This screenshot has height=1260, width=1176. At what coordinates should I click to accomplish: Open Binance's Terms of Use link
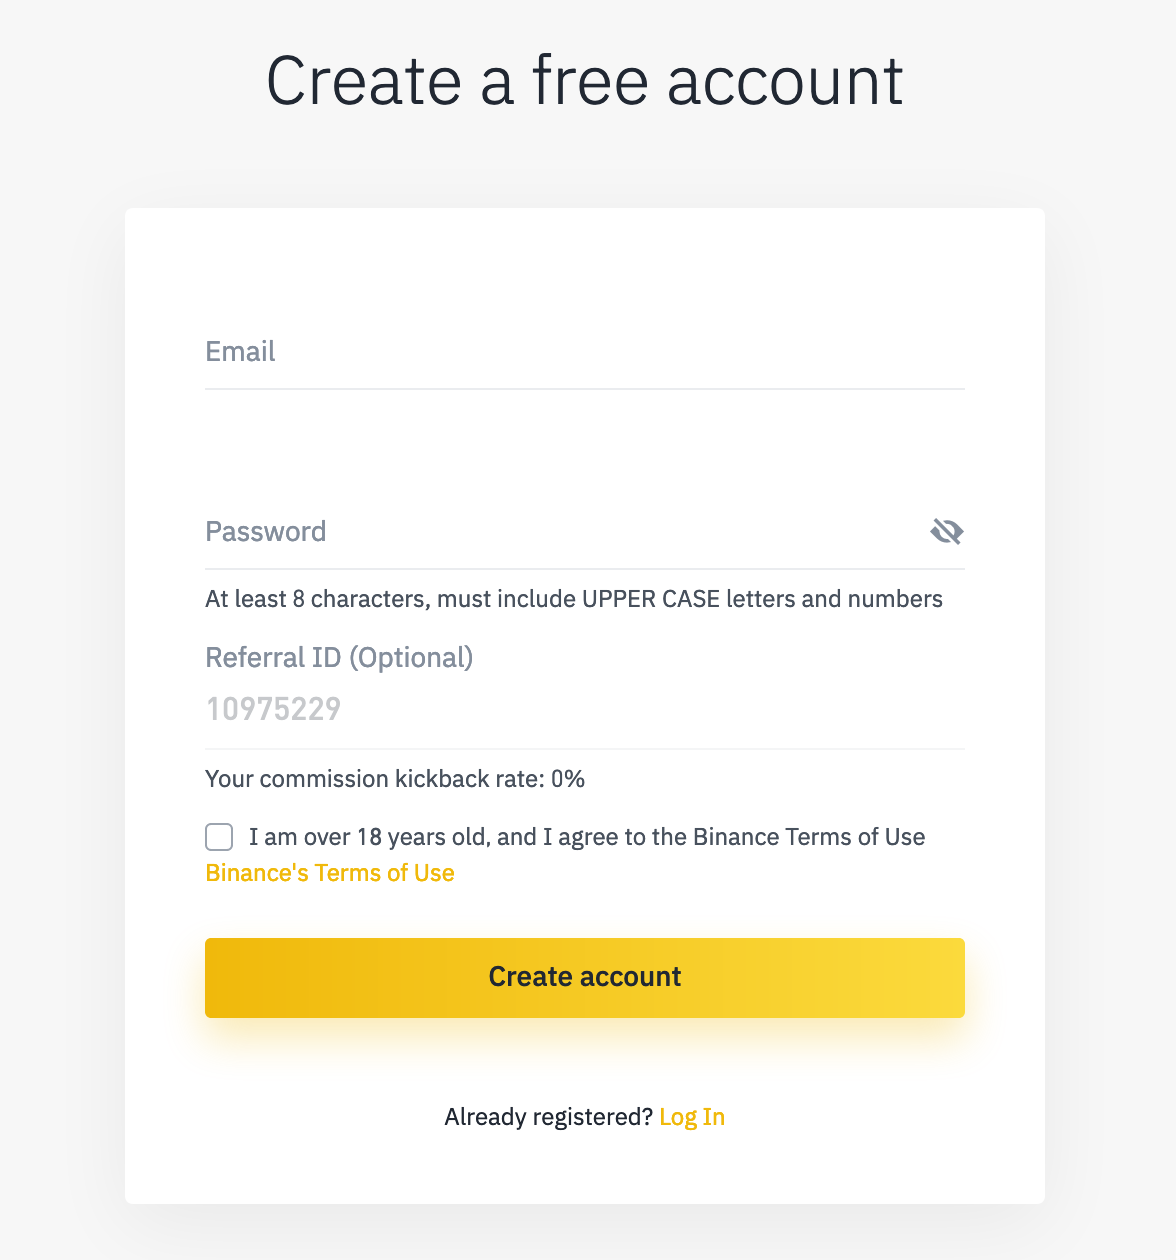tap(330, 873)
